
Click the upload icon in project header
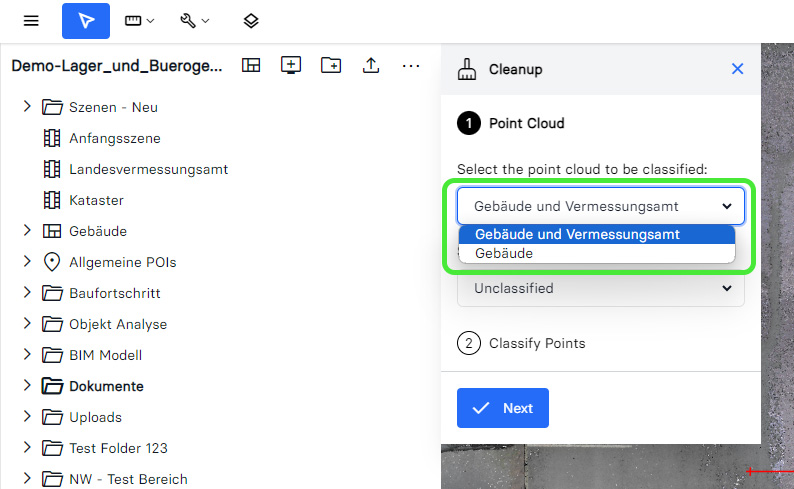point(371,66)
